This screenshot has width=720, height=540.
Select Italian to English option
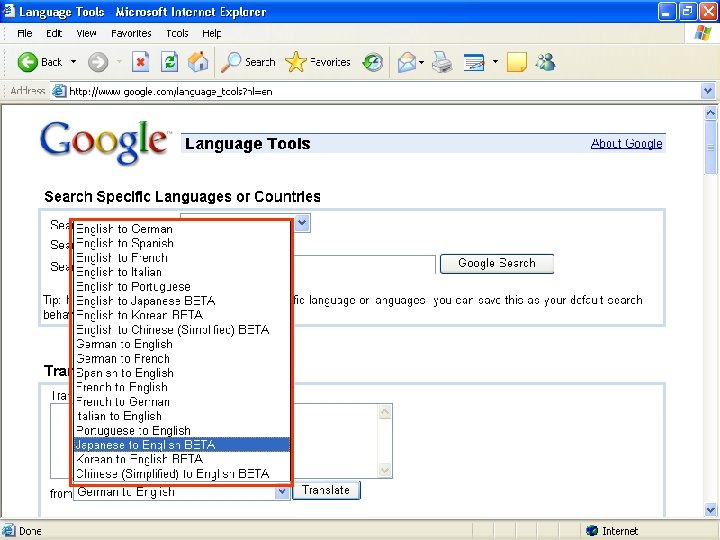pyautogui.click(x=182, y=416)
